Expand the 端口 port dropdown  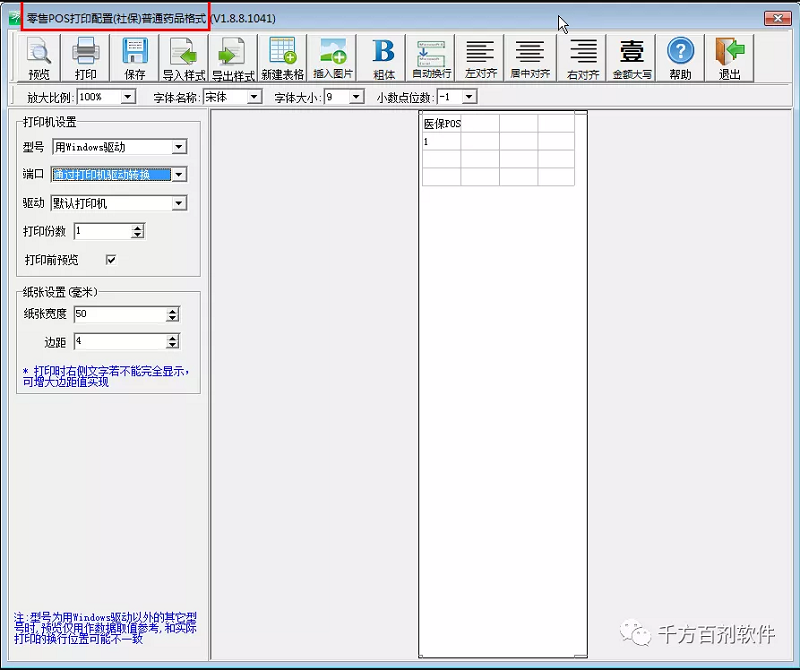click(179, 175)
